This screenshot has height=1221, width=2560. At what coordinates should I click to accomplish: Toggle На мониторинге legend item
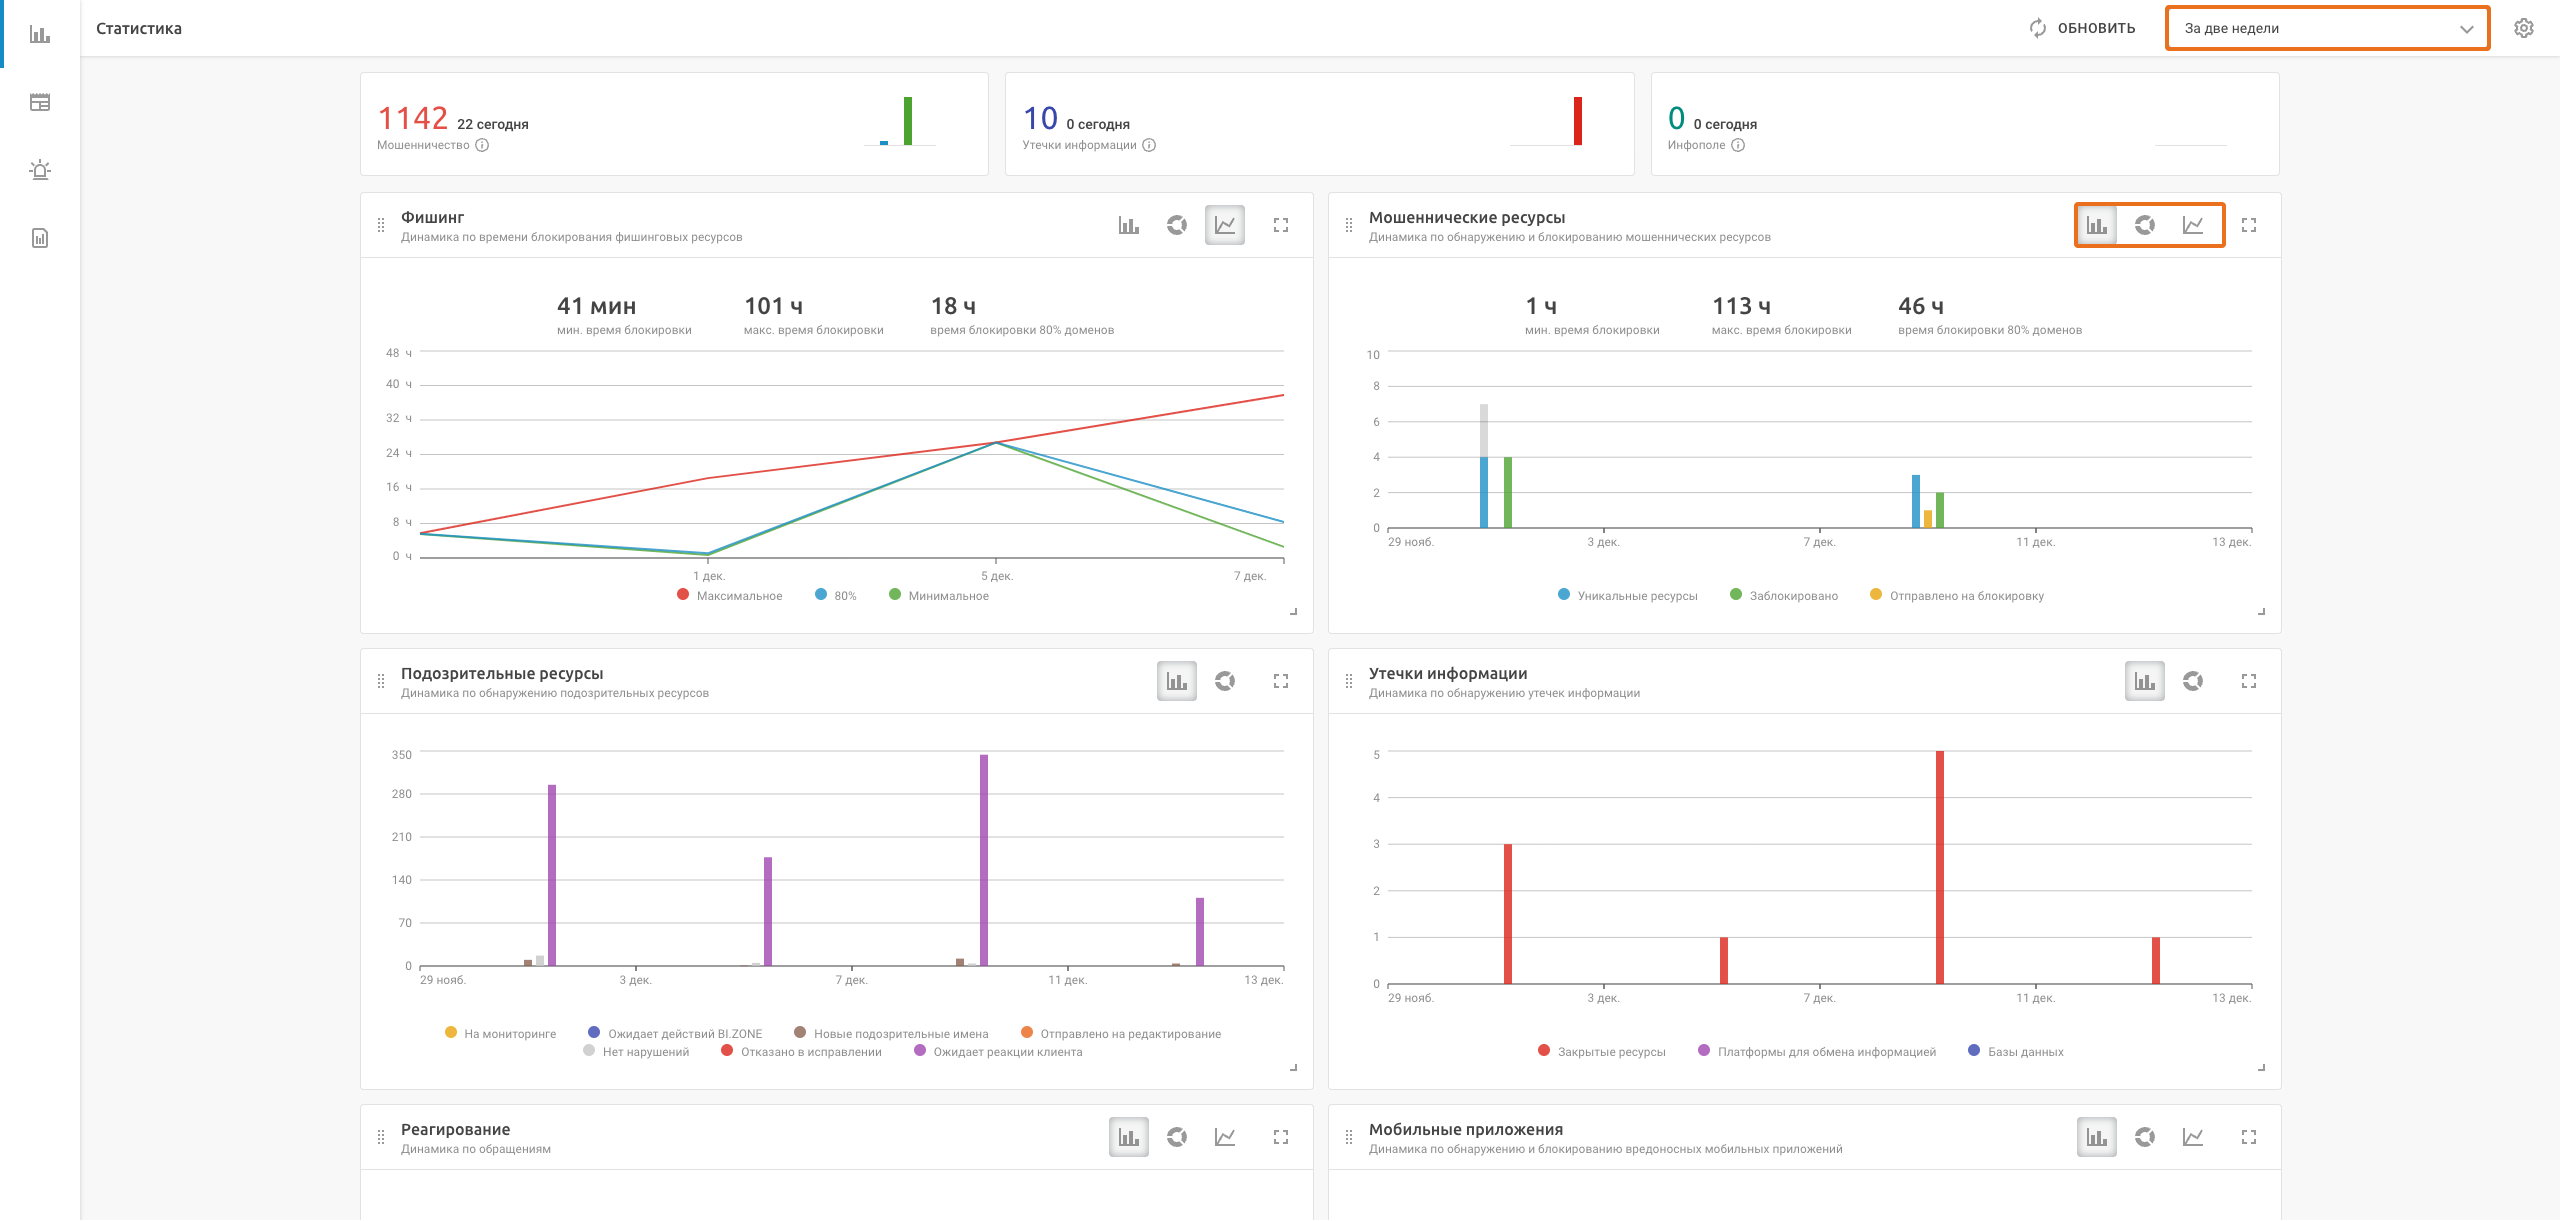[500, 1033]
